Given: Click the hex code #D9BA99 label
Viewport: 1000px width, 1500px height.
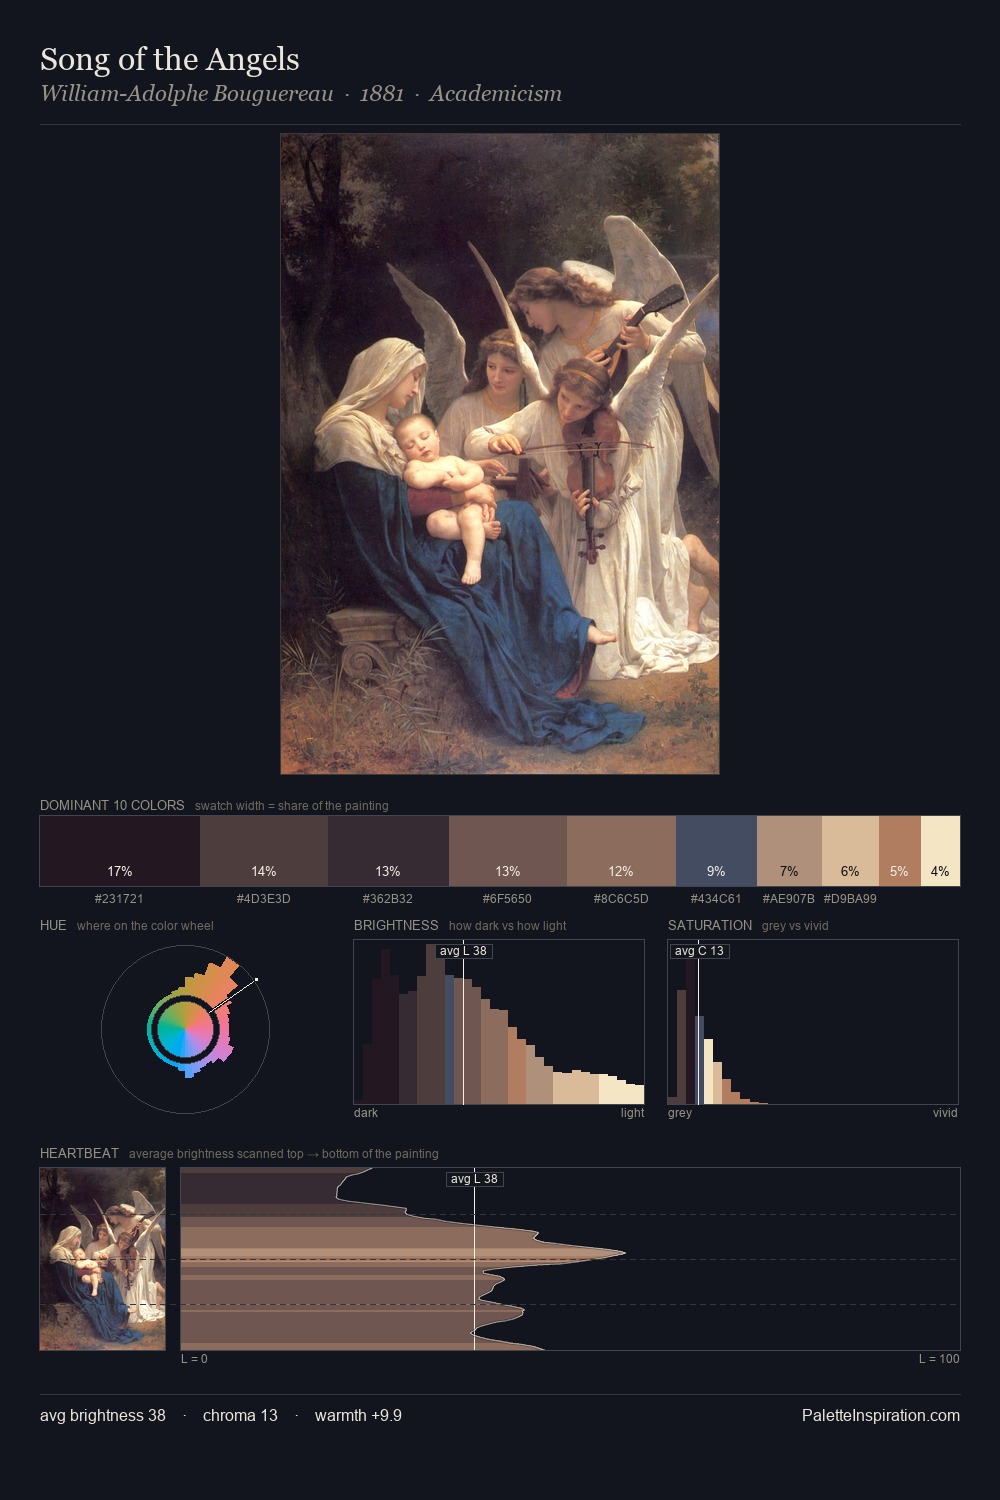Looking at the screenshot, I should point(850,899).
